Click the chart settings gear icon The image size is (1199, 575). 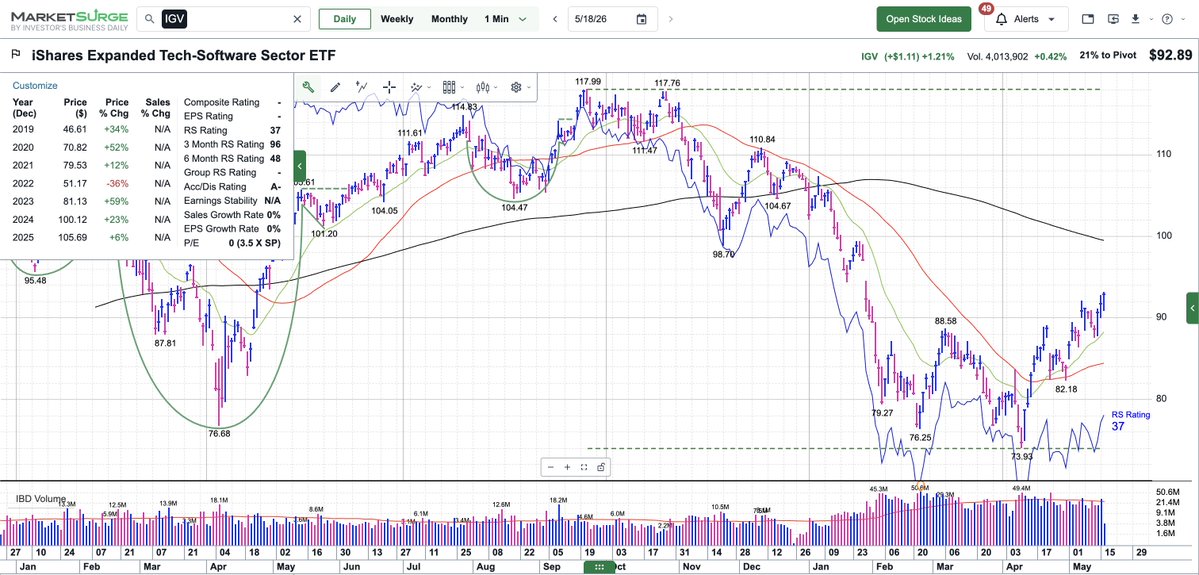[516, 87]
